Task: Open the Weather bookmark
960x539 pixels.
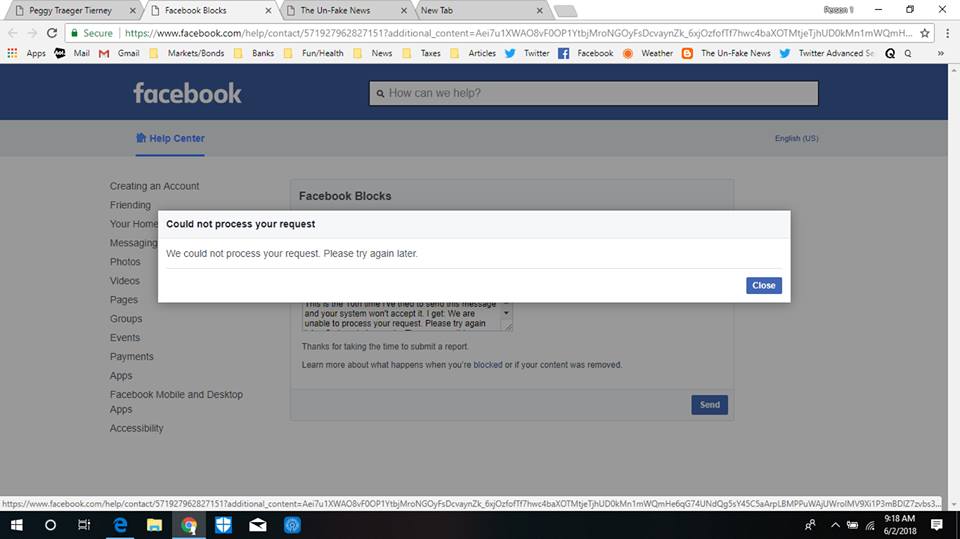Action: [648, 53]
